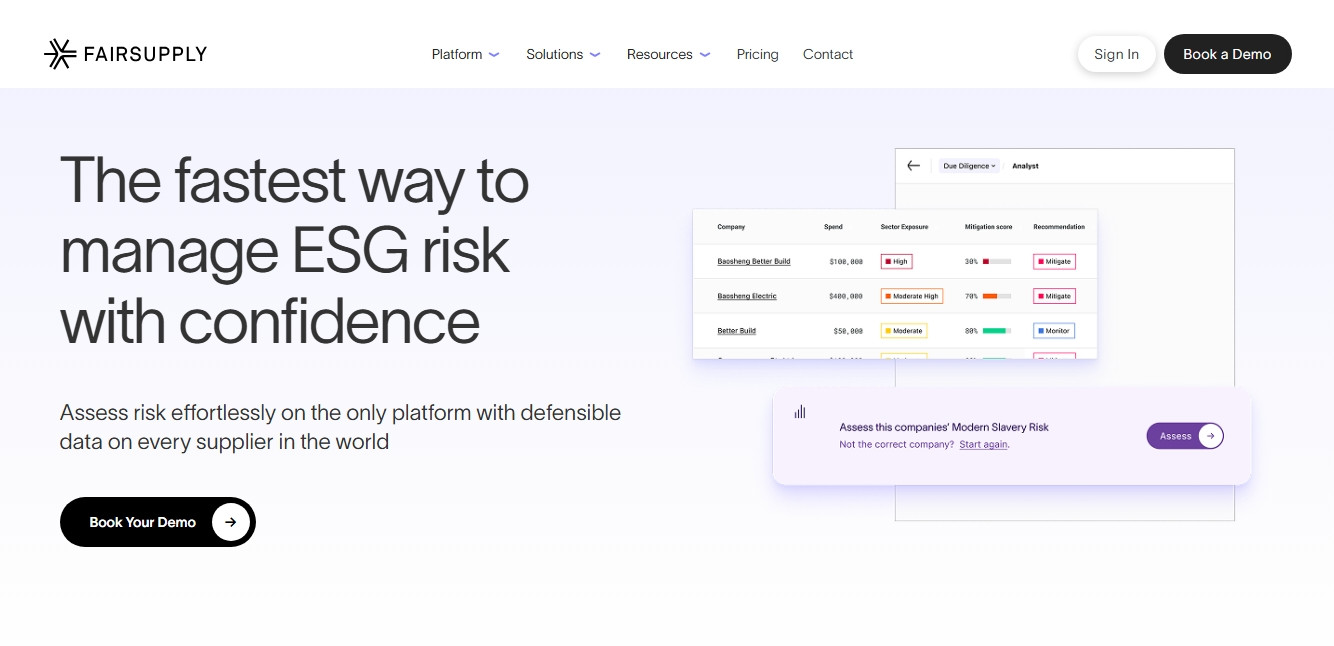The height and width of the screenshot is (646, 1334).
Task: Go to the Pricing page
Action: tap(757, 54)
